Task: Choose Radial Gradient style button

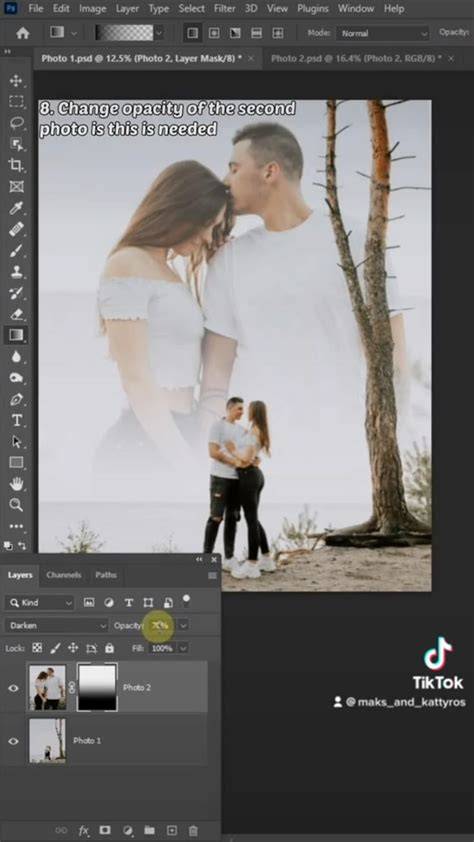Action: coord(214,33)
